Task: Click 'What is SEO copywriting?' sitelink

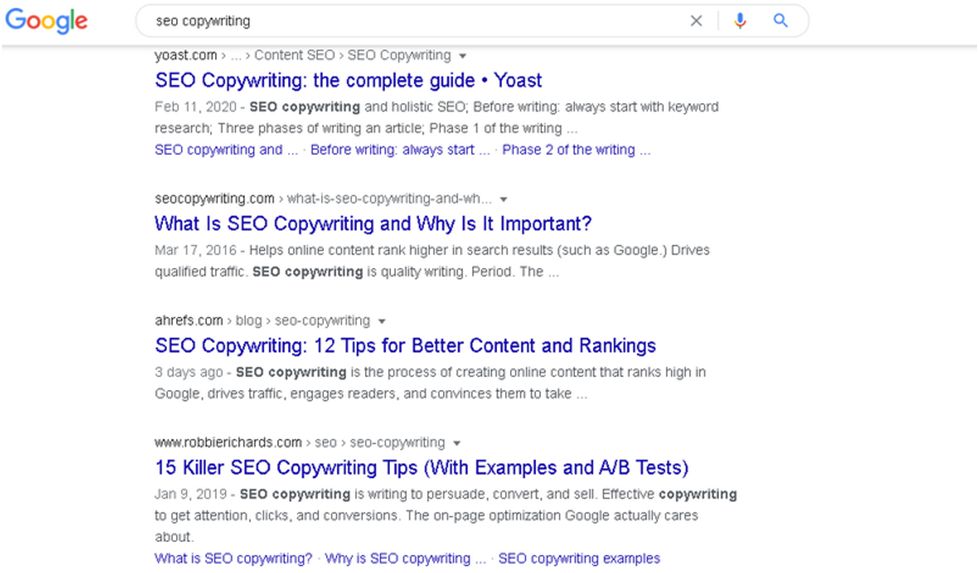Action: click(233, 558)
